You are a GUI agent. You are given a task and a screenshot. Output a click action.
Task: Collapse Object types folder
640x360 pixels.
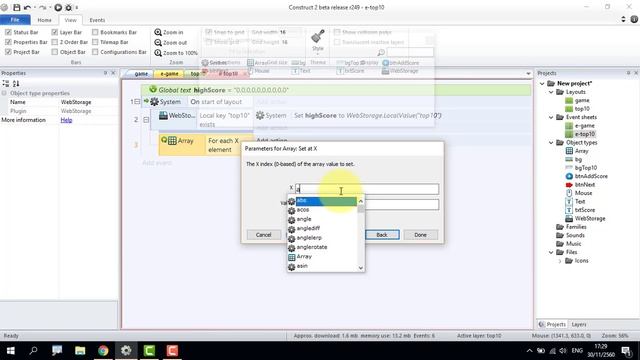point(551,143)
